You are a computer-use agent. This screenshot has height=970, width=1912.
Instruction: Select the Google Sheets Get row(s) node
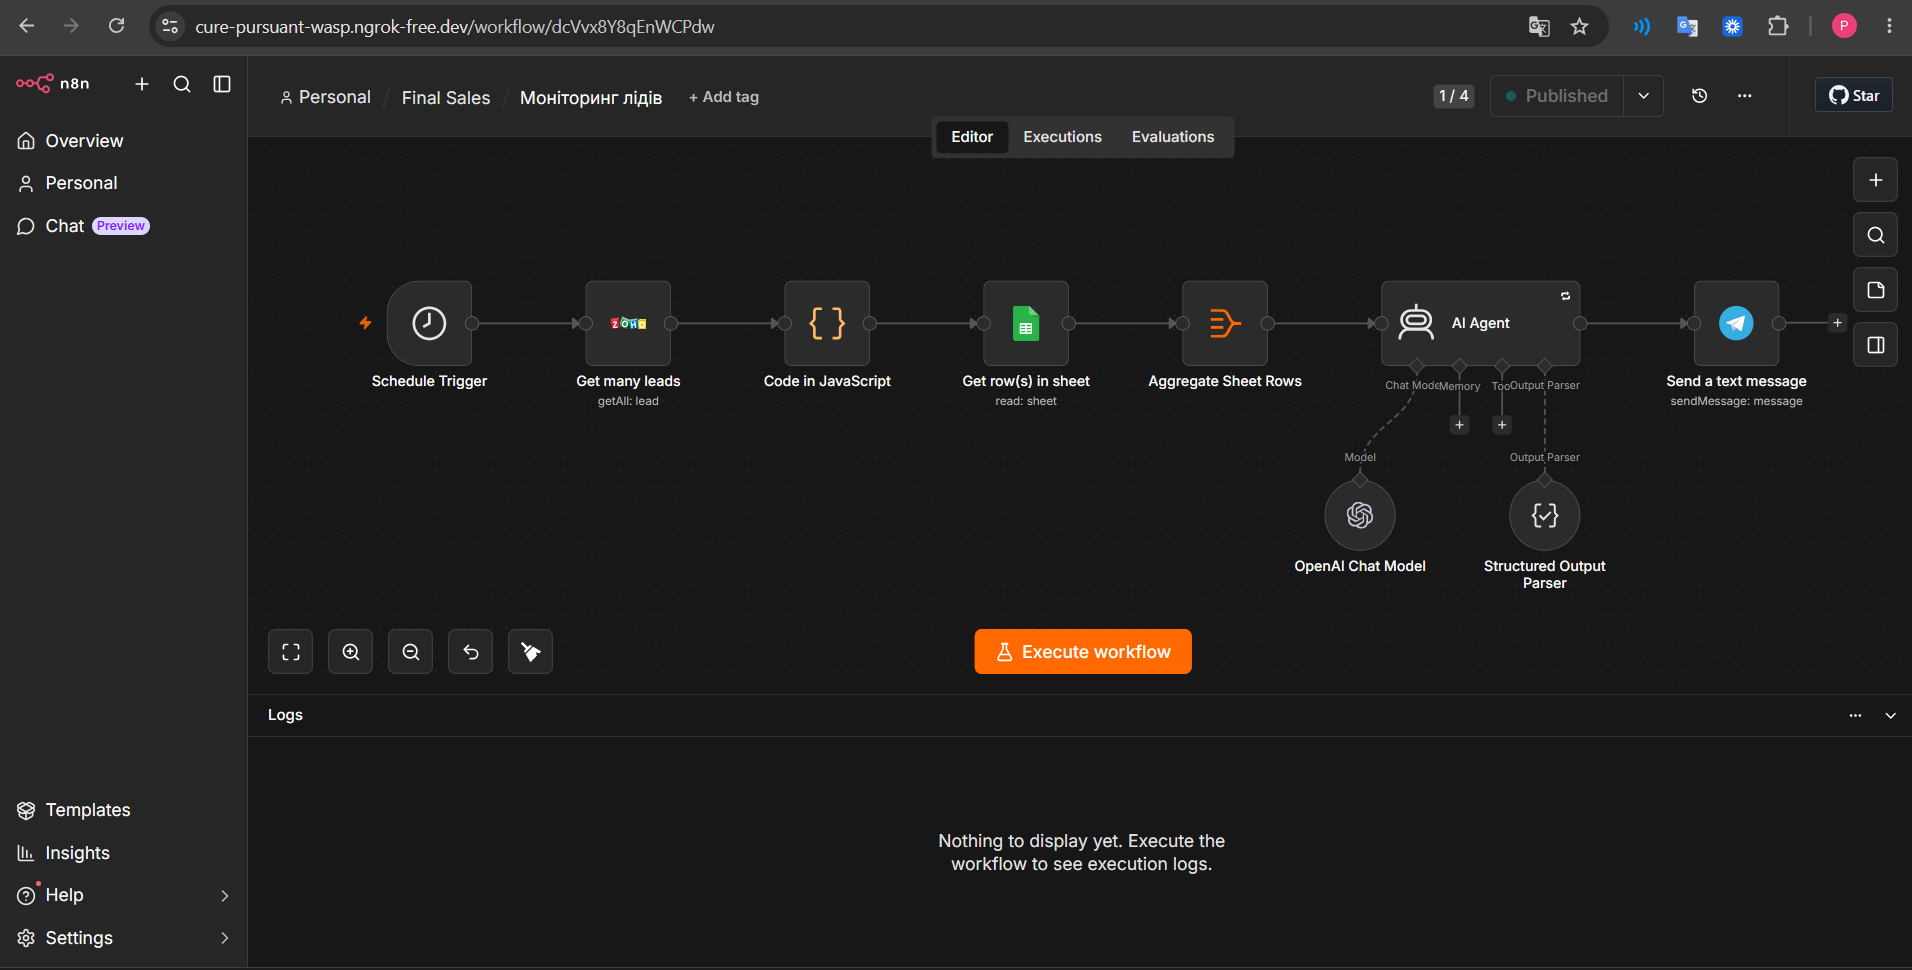1026,323
